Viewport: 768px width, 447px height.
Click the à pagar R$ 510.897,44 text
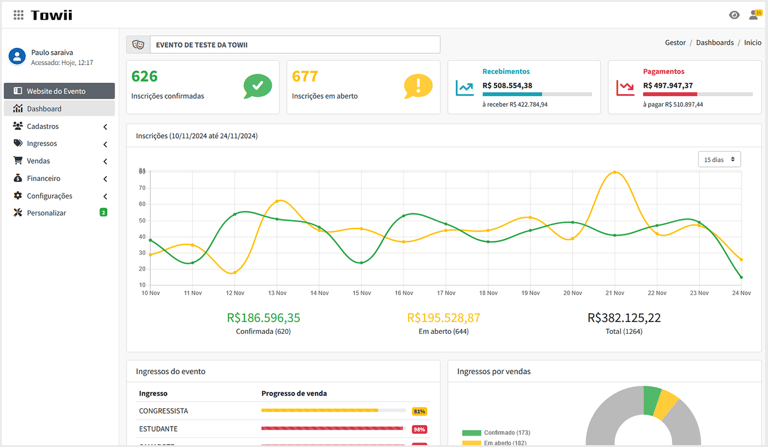673,104
